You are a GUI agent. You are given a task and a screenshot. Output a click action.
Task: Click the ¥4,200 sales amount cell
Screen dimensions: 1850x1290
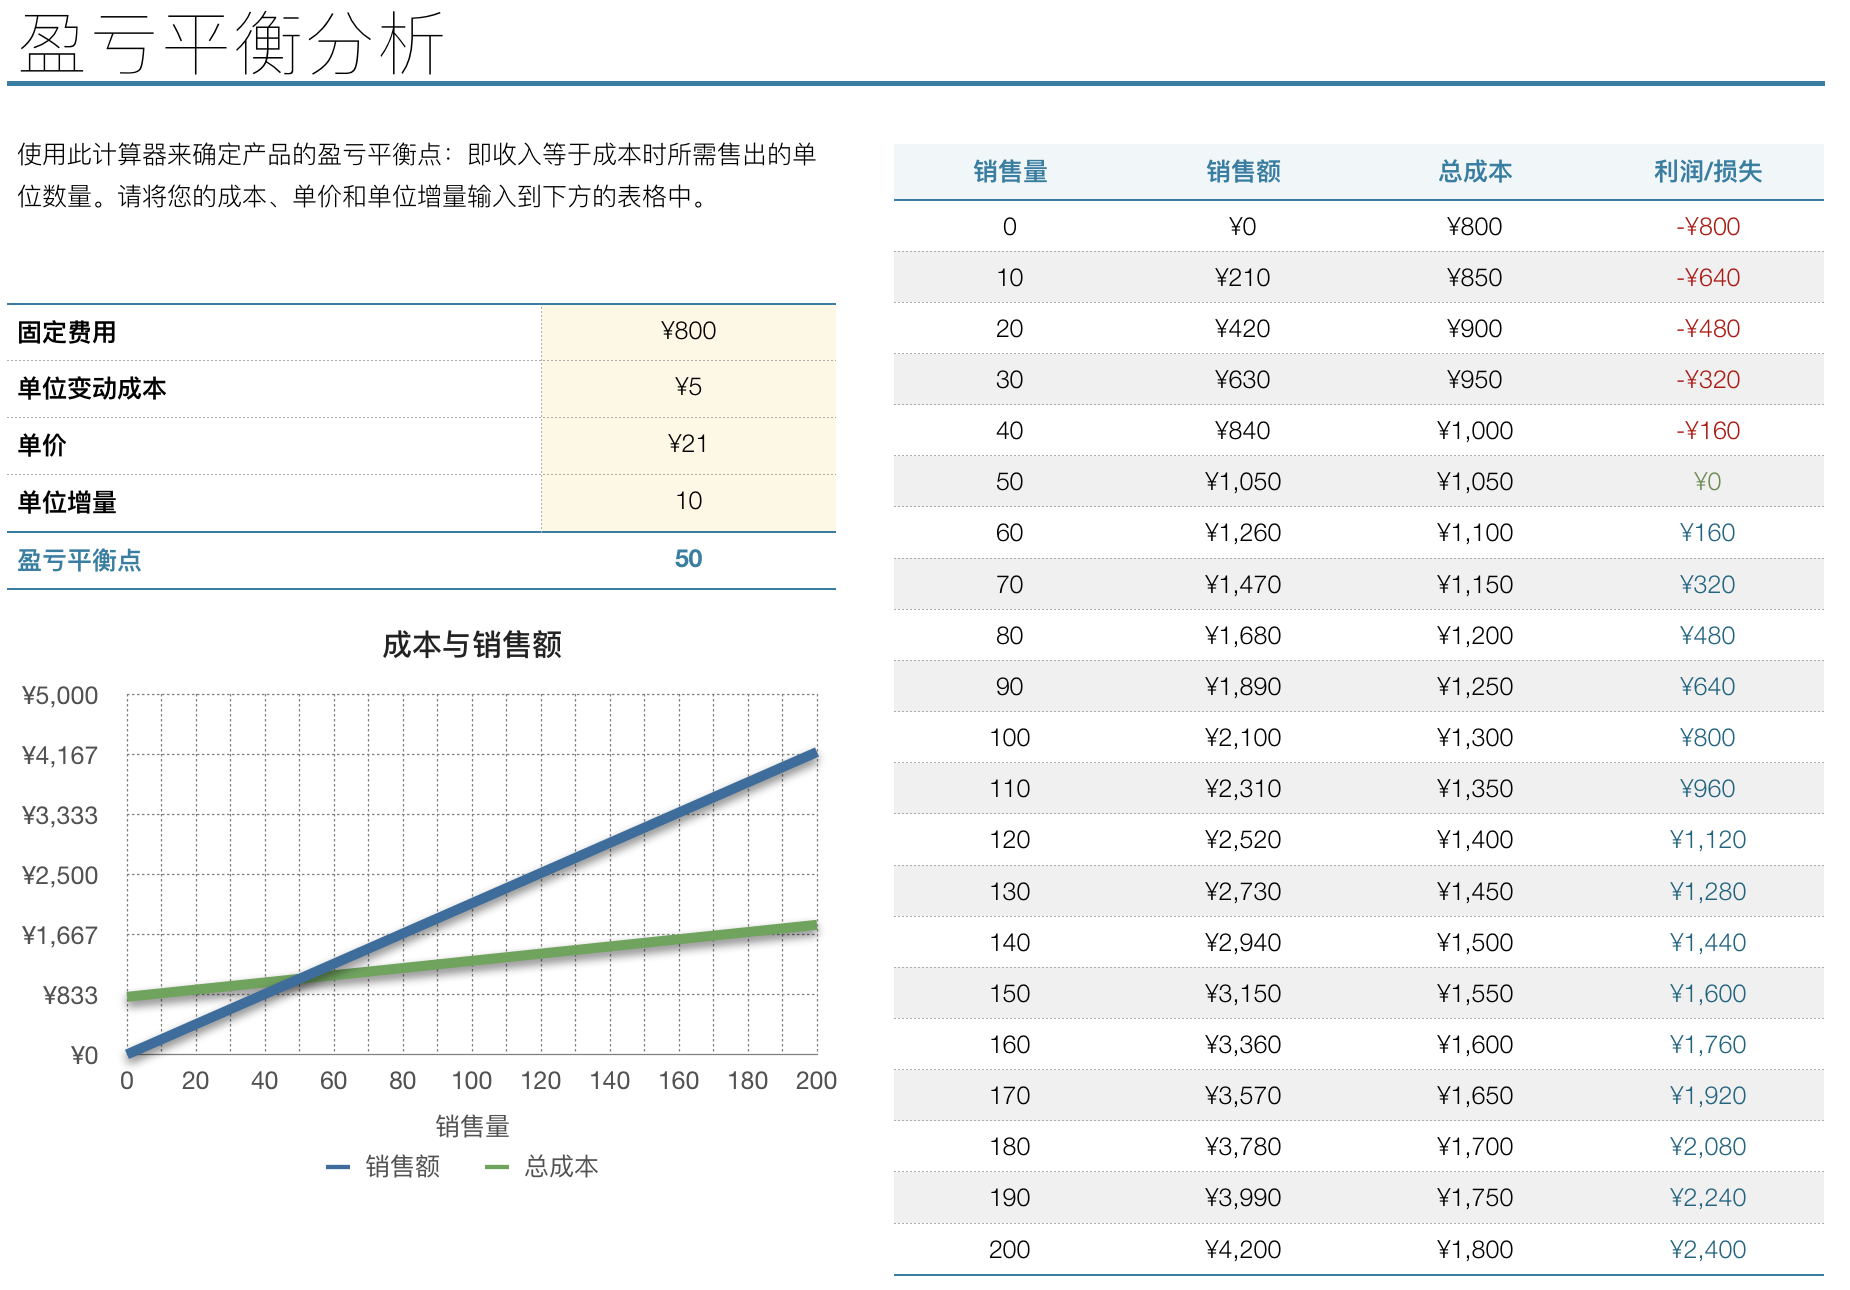[1243, 1250]
